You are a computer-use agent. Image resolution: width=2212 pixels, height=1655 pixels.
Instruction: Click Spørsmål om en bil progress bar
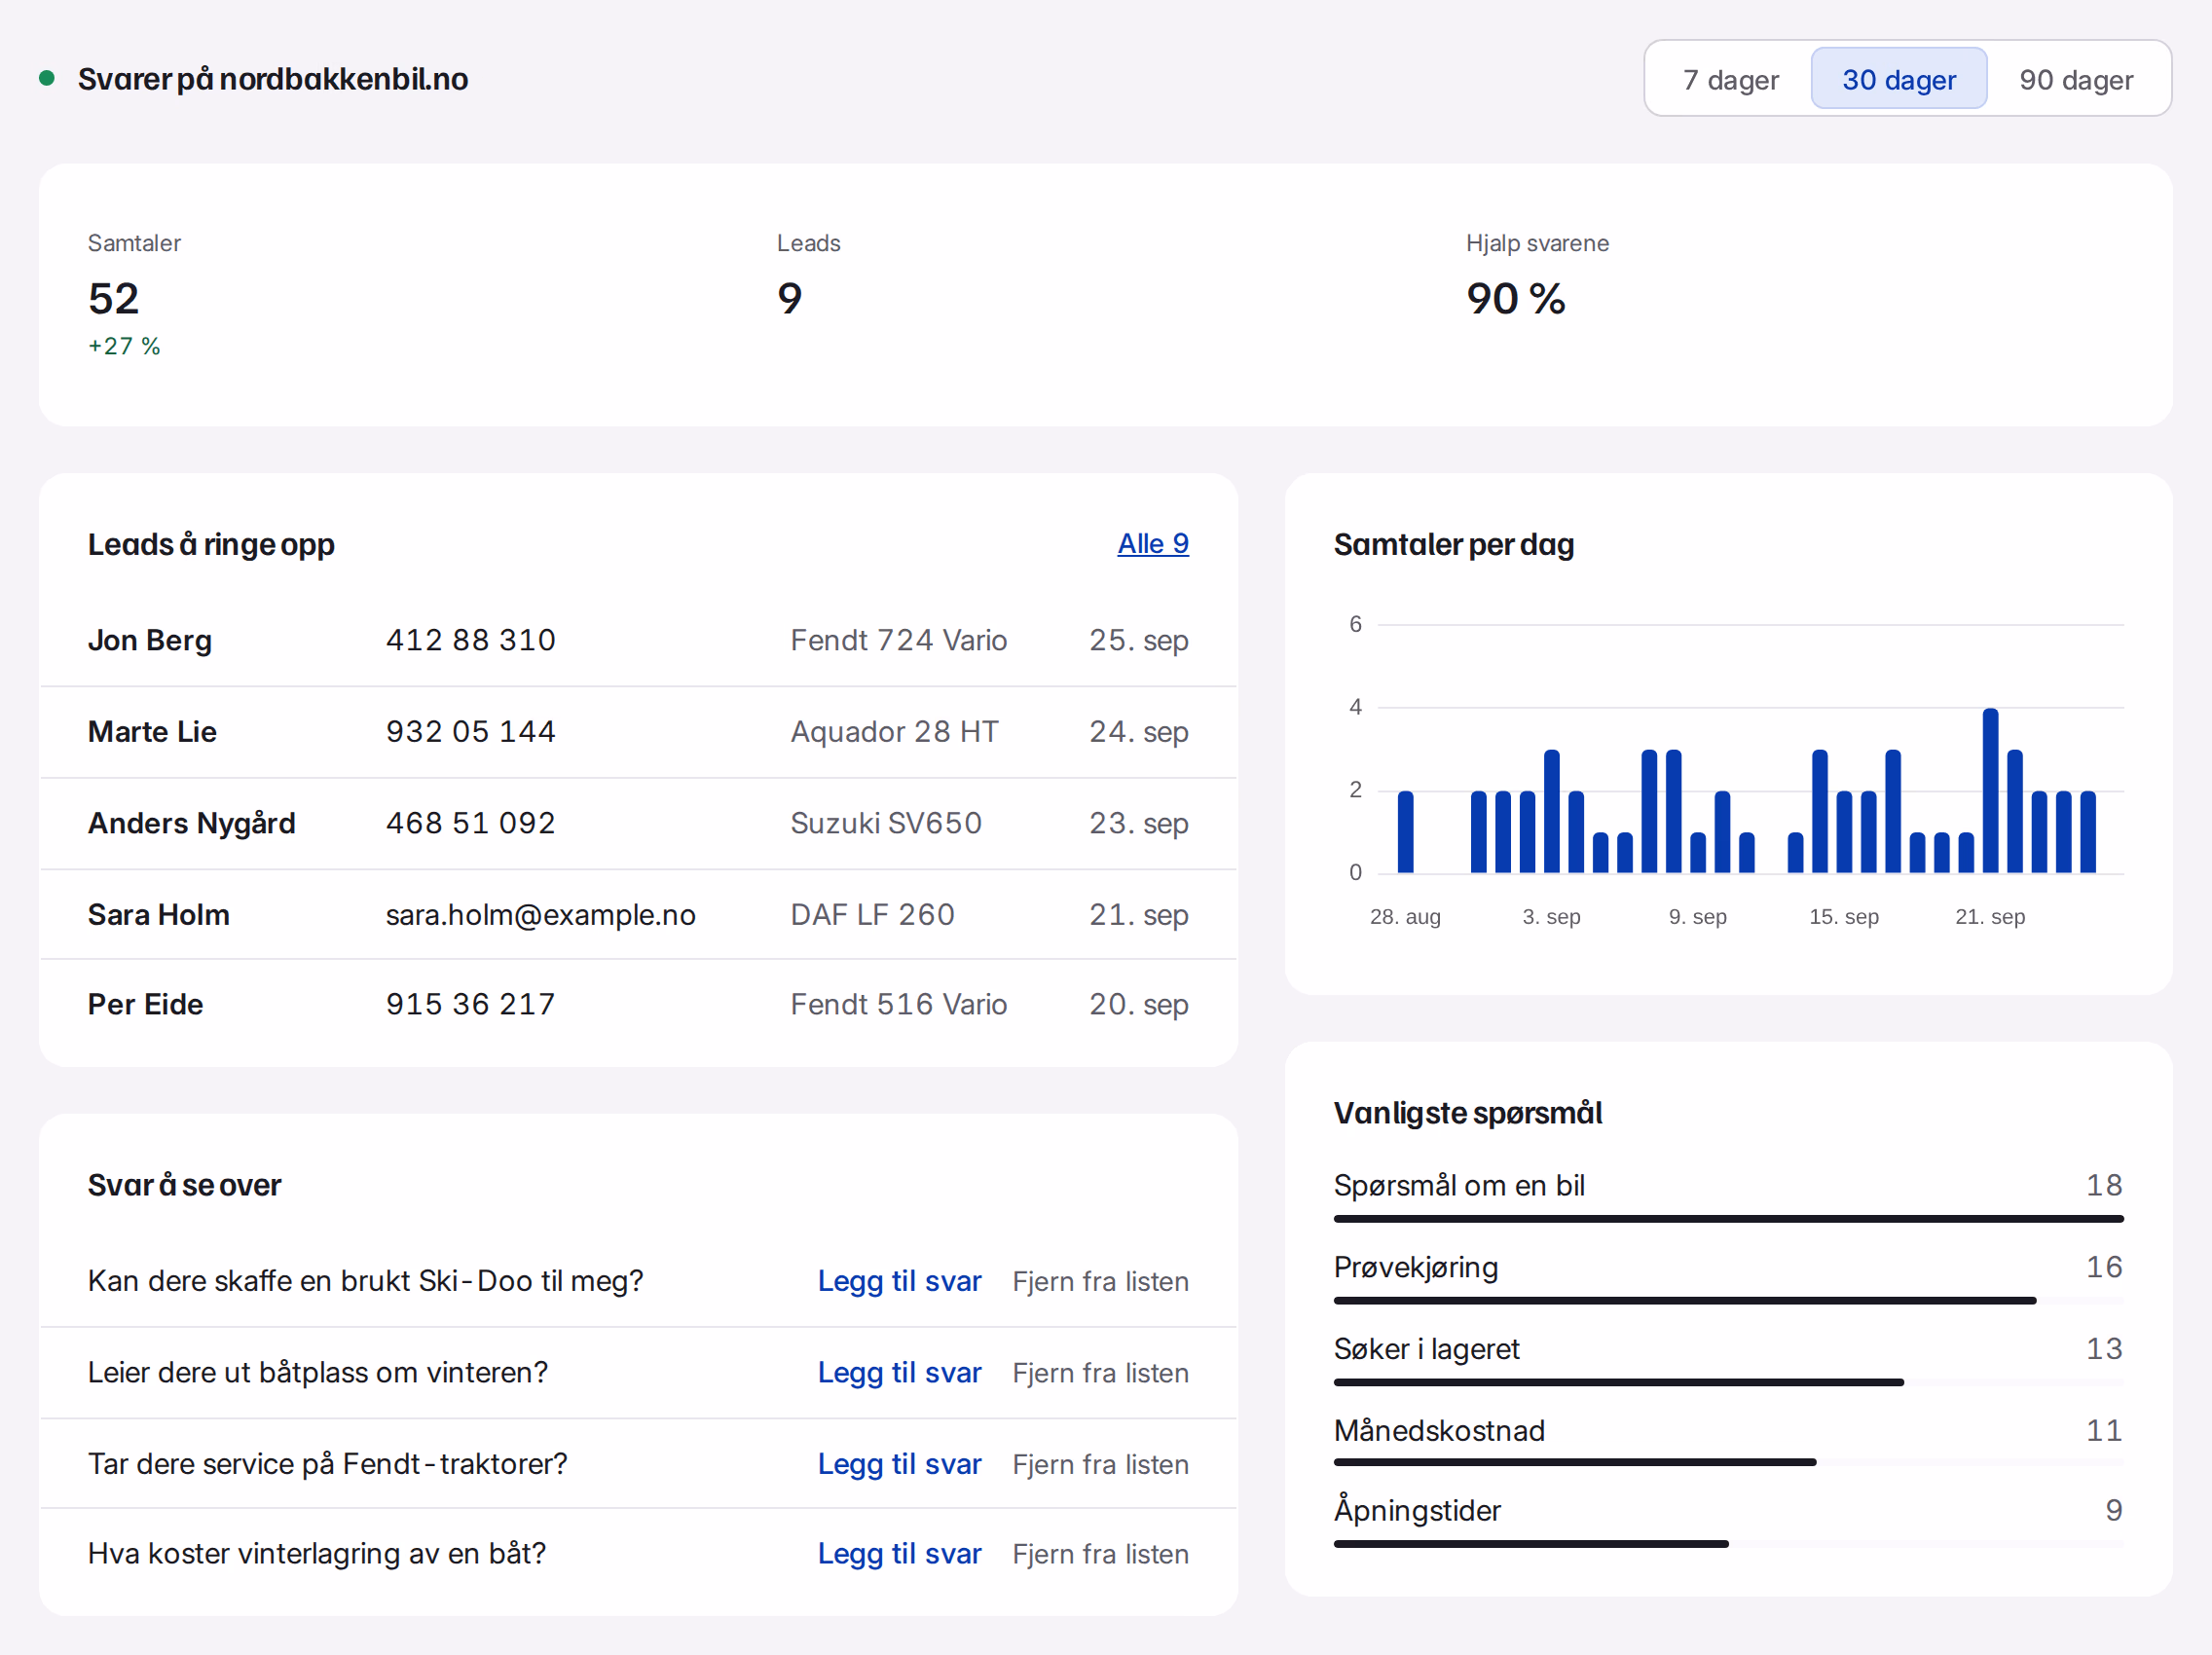point(1728,1219)
